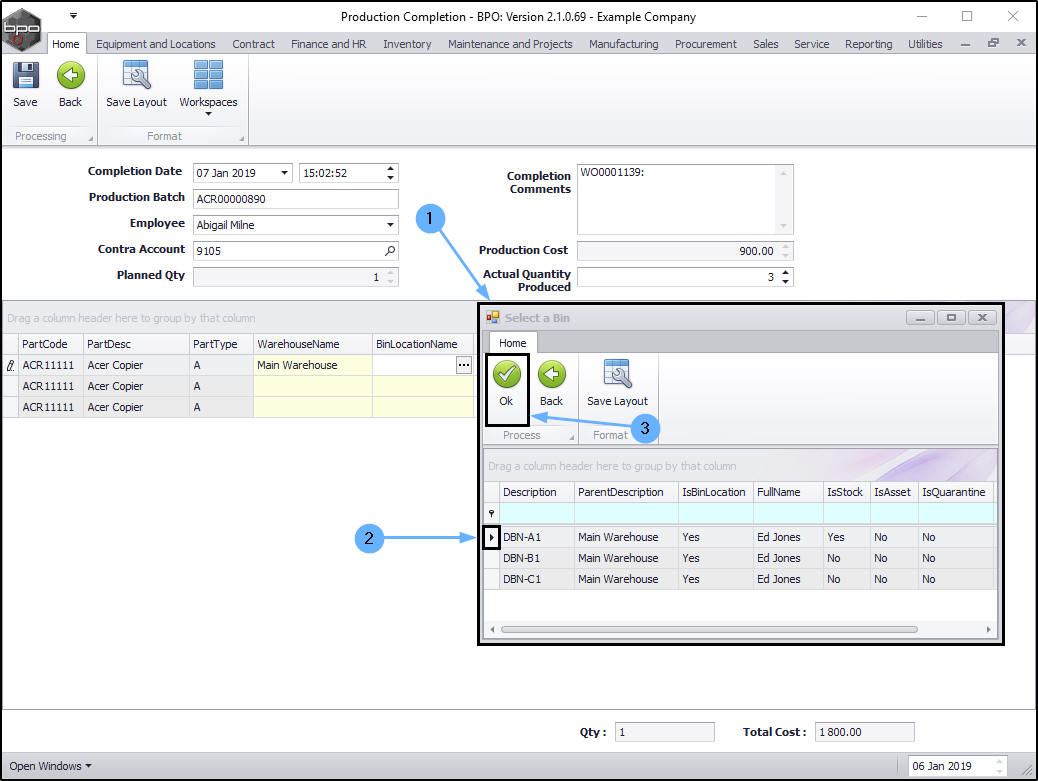Click the ParentDescription column header
The height and width of the screenshot is (781, 1038).
coord(626,492)
